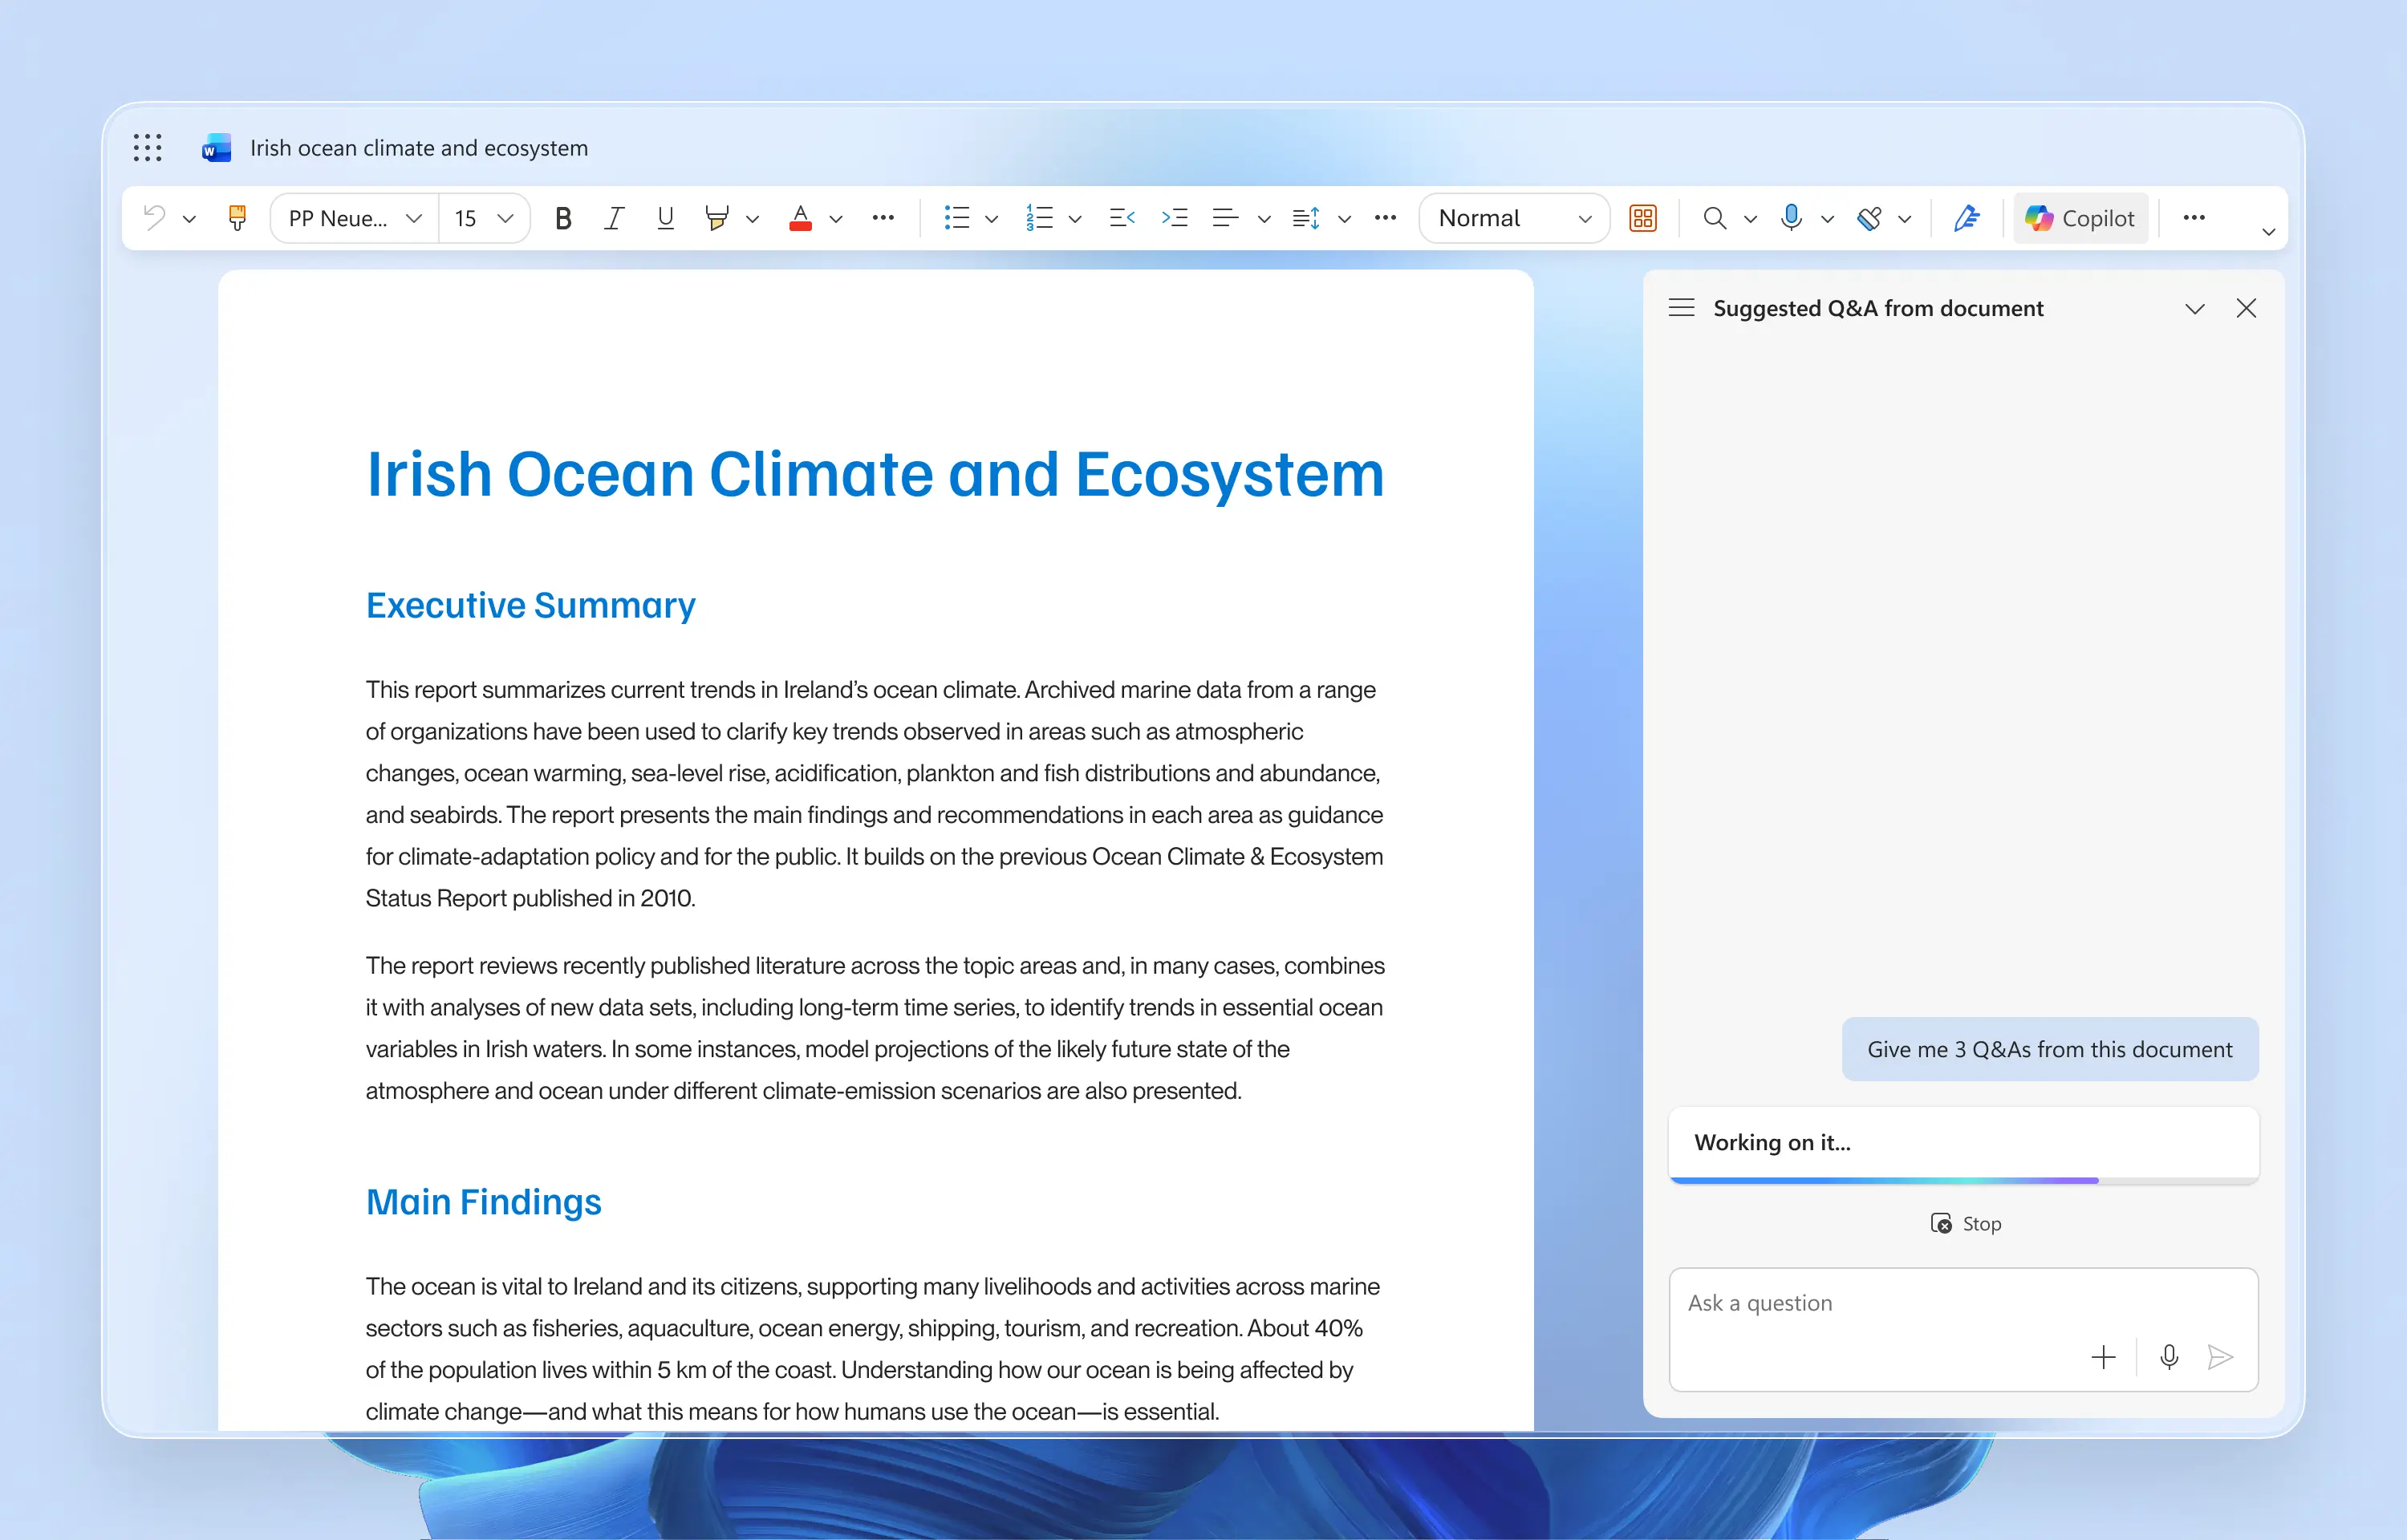The width and height of the screenshot is (2407, 1540).
Task: Click the Dictate microphone in toolbar
Action: click(x=1791, y=217)
